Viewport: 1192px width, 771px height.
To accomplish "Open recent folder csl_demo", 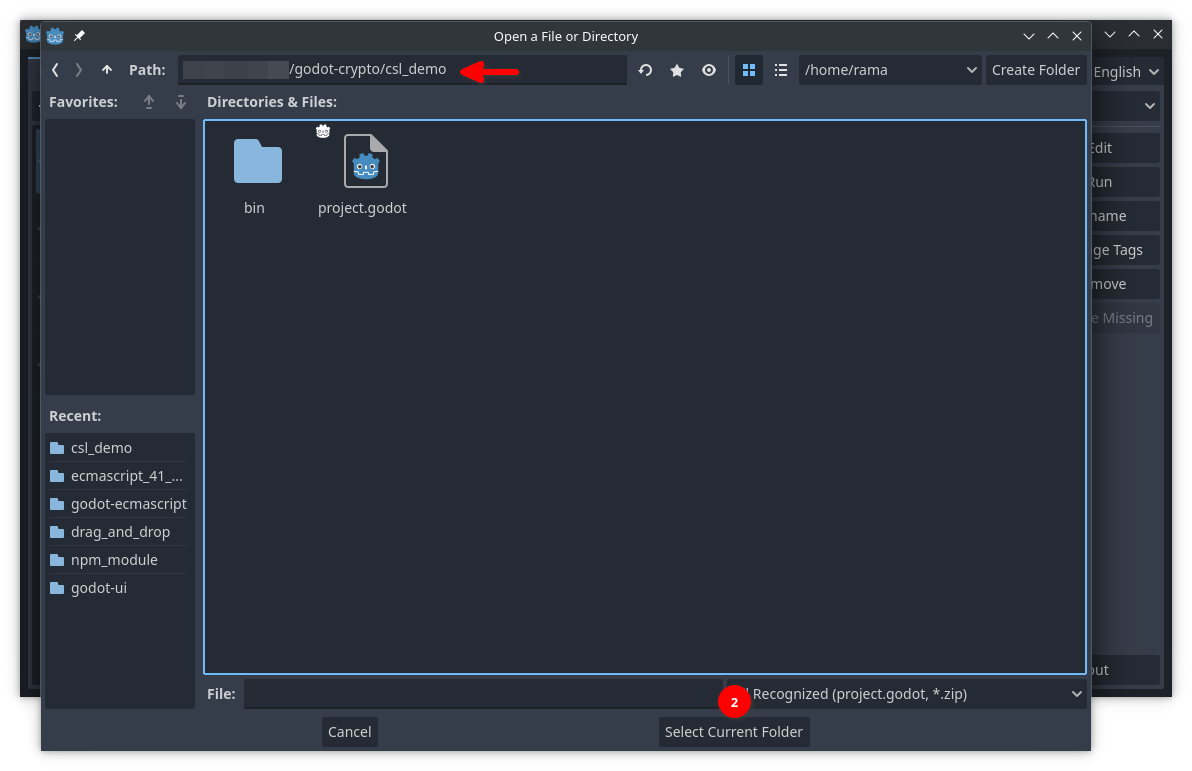I will 118,448.
